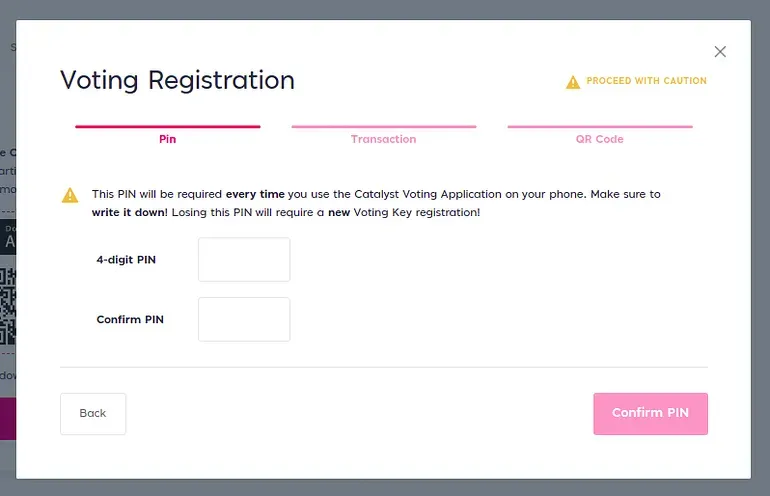Select the QR Code step tab
Viewport: 770px width, 496px height.
pyautogui.click(x=600, y=139)
